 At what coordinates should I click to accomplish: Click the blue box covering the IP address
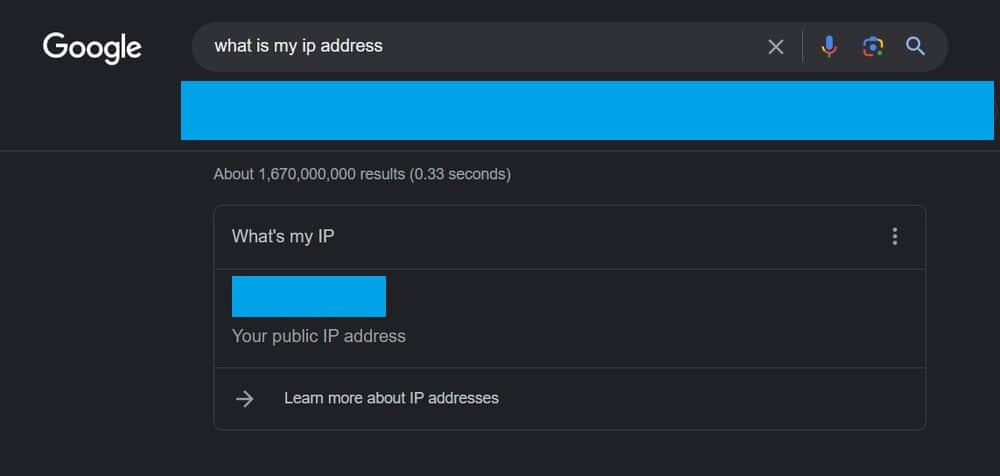[309, 296]
